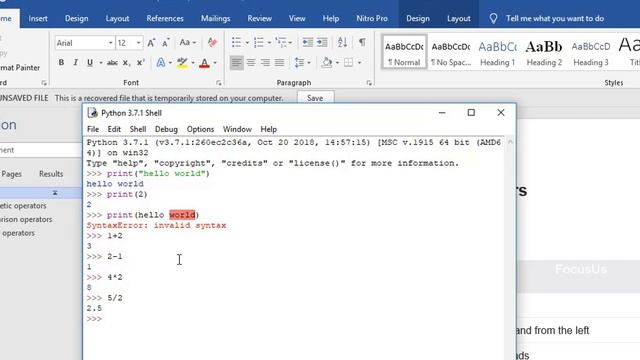Screen dimensions: 640x360
Task: Click the Python Shell window icon
Action: [x=93, y=113]
